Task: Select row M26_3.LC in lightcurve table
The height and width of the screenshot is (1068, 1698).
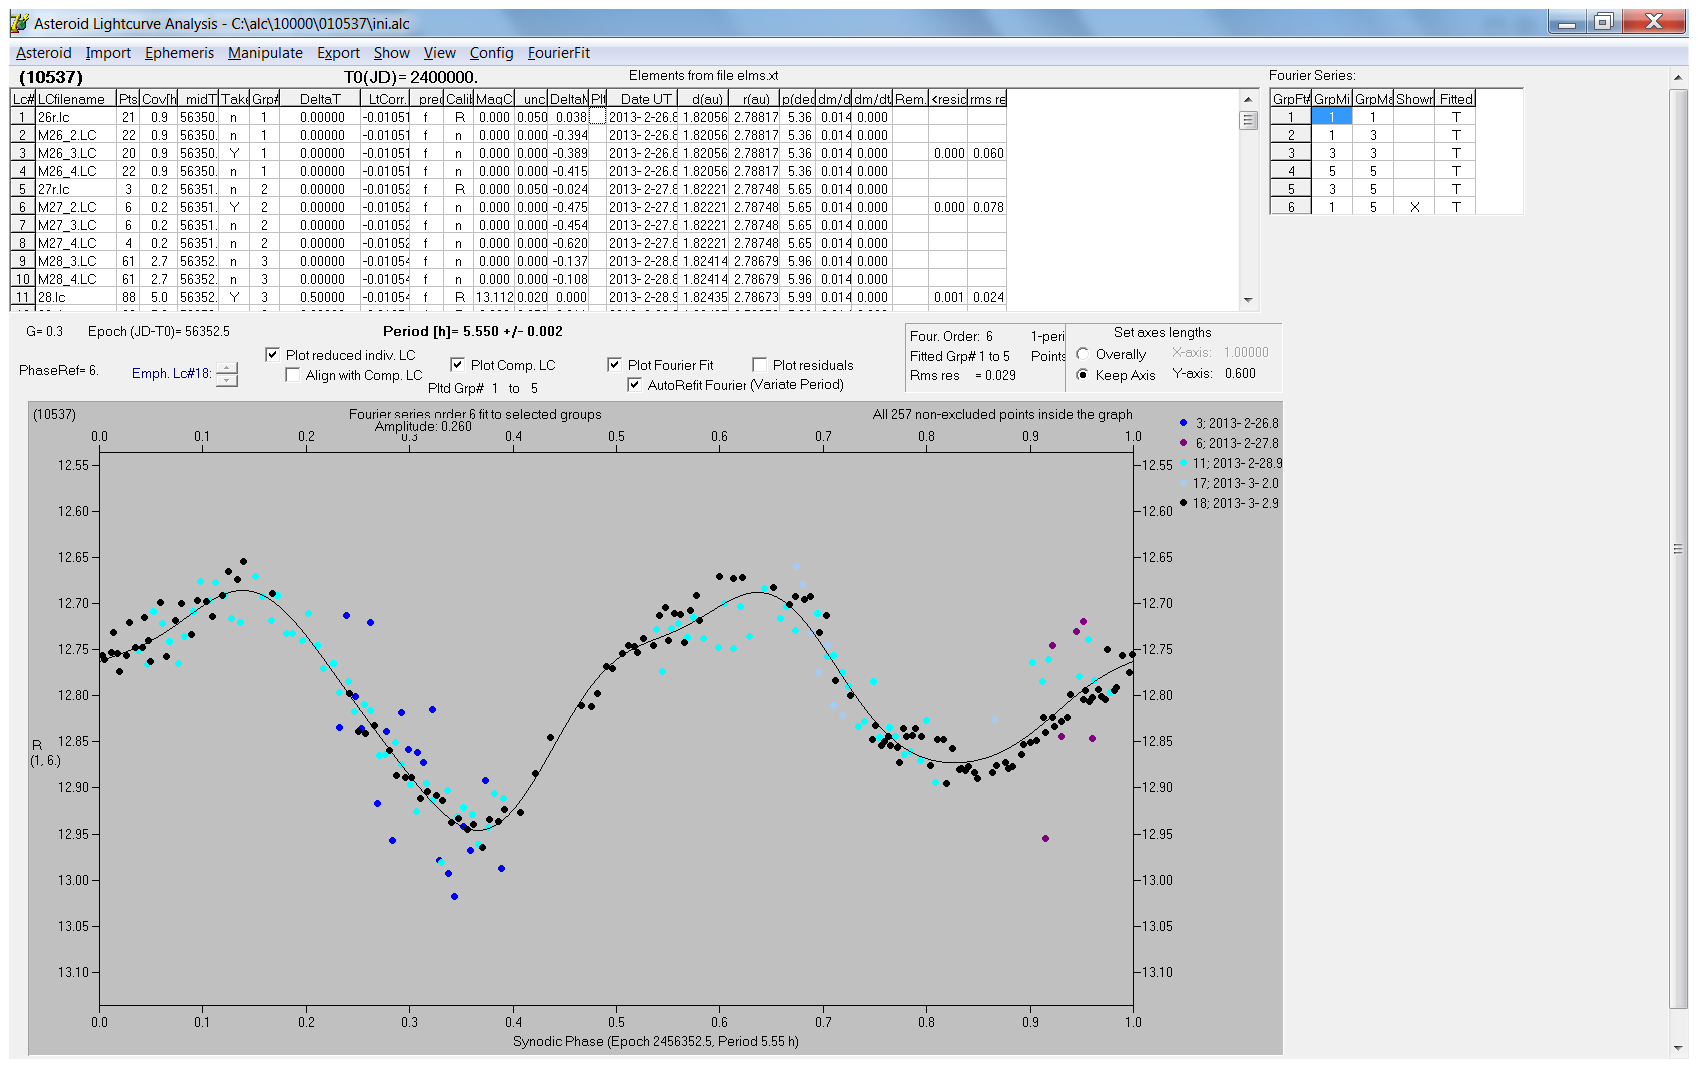Action: [508, 153]
